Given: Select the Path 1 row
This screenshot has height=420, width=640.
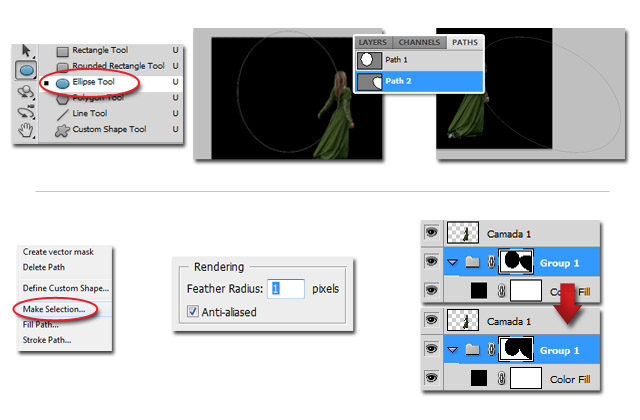Looking at the screenshot, I should click(x=419, y=60).
